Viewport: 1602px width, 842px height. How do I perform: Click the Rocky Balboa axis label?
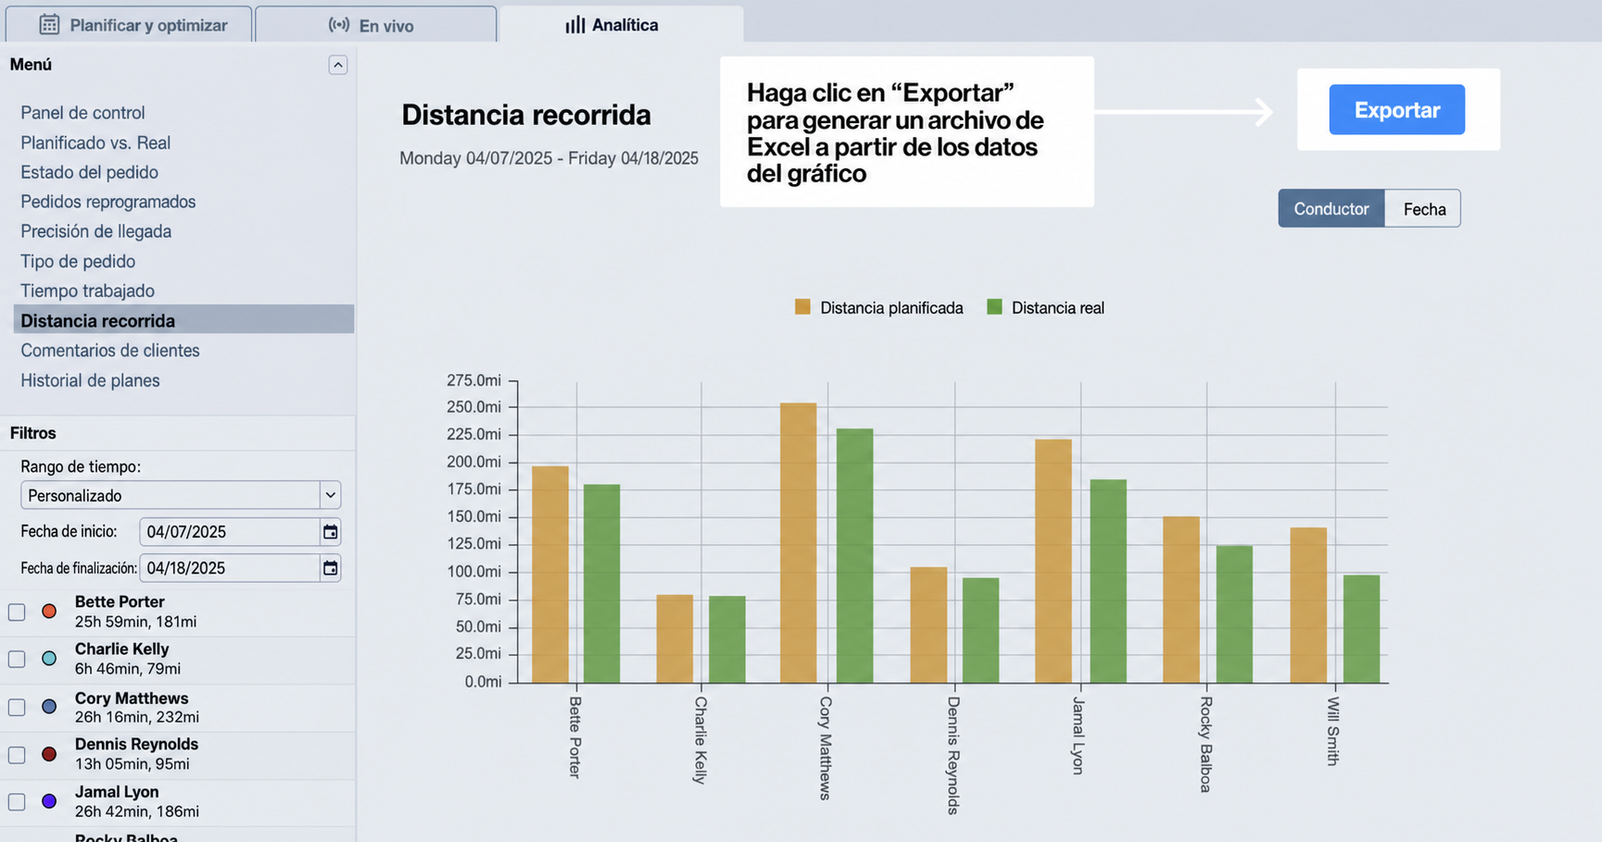(x=1206, y=745)
